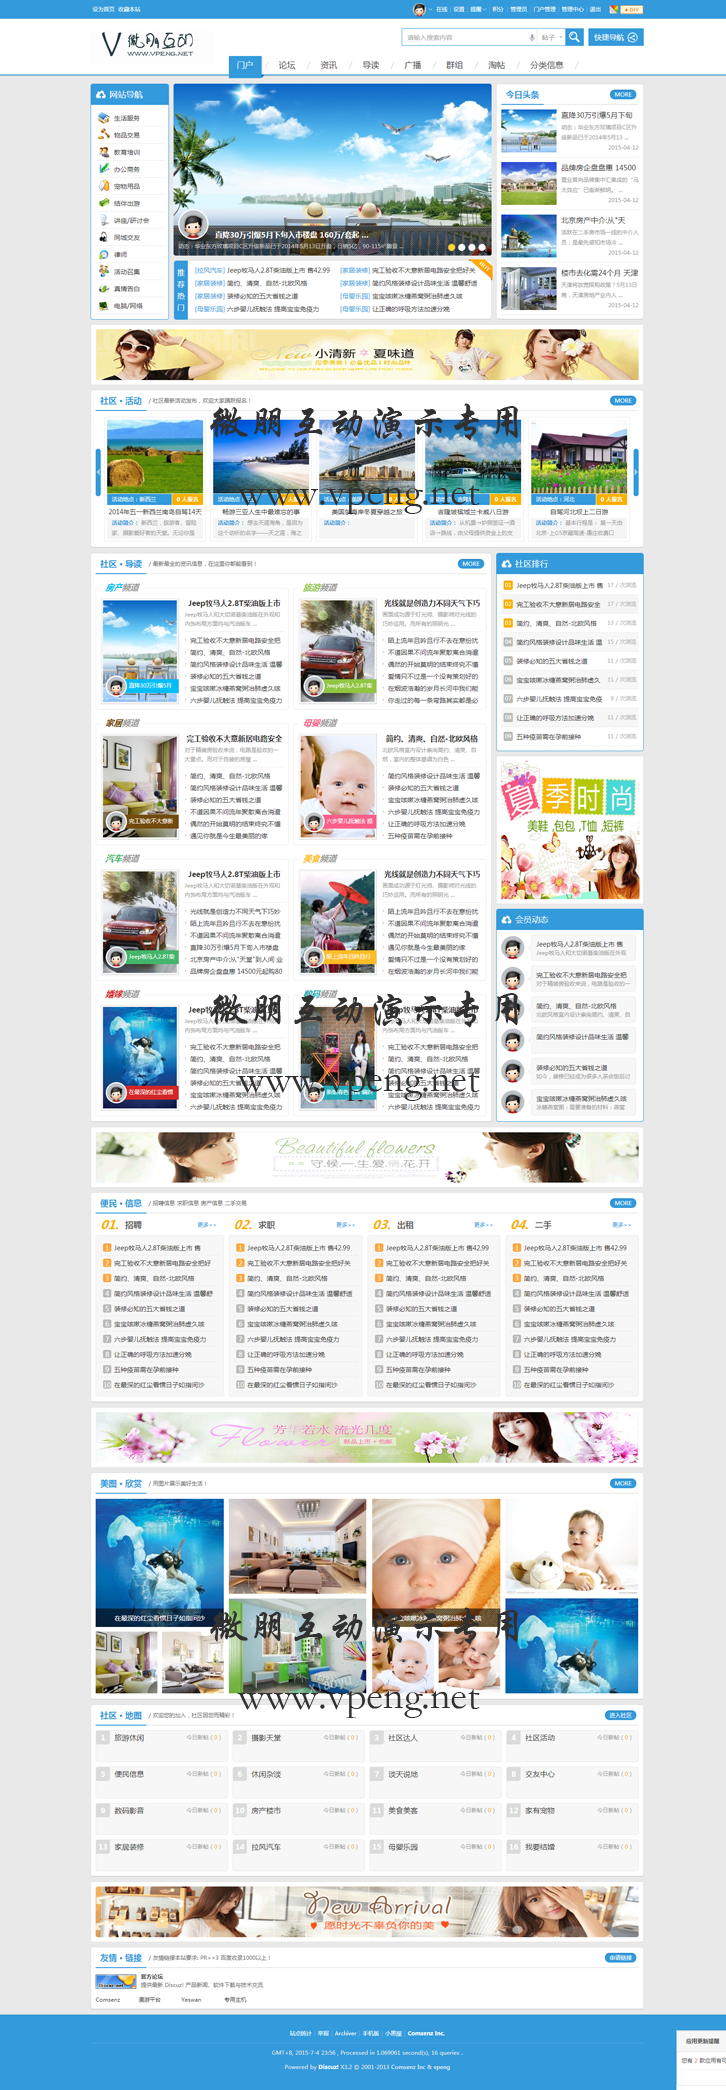Click the 真情告白 icon in site navigation
The height and width of the screenshot is (2090, 726).
[x=104, y=288]
